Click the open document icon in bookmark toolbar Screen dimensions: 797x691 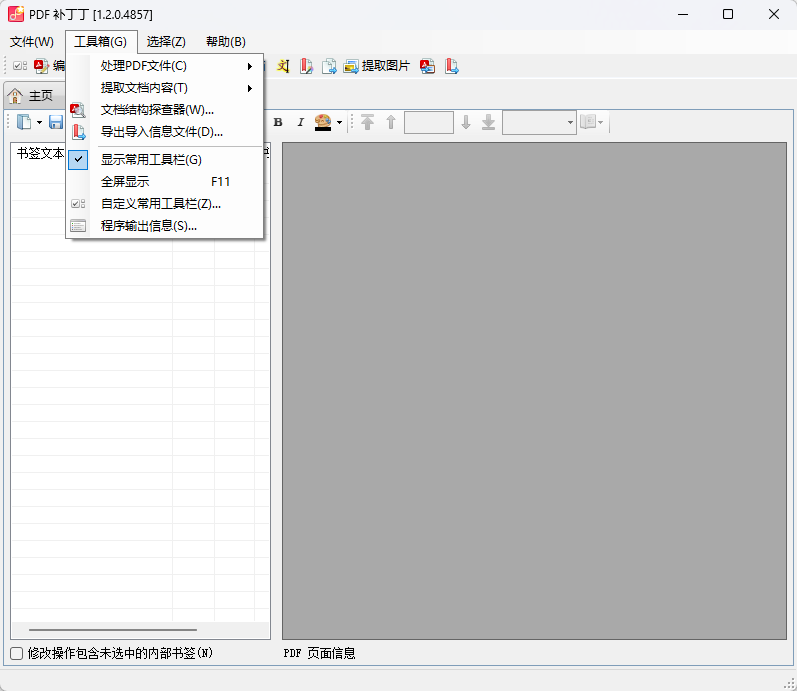(x=23, y=122)
